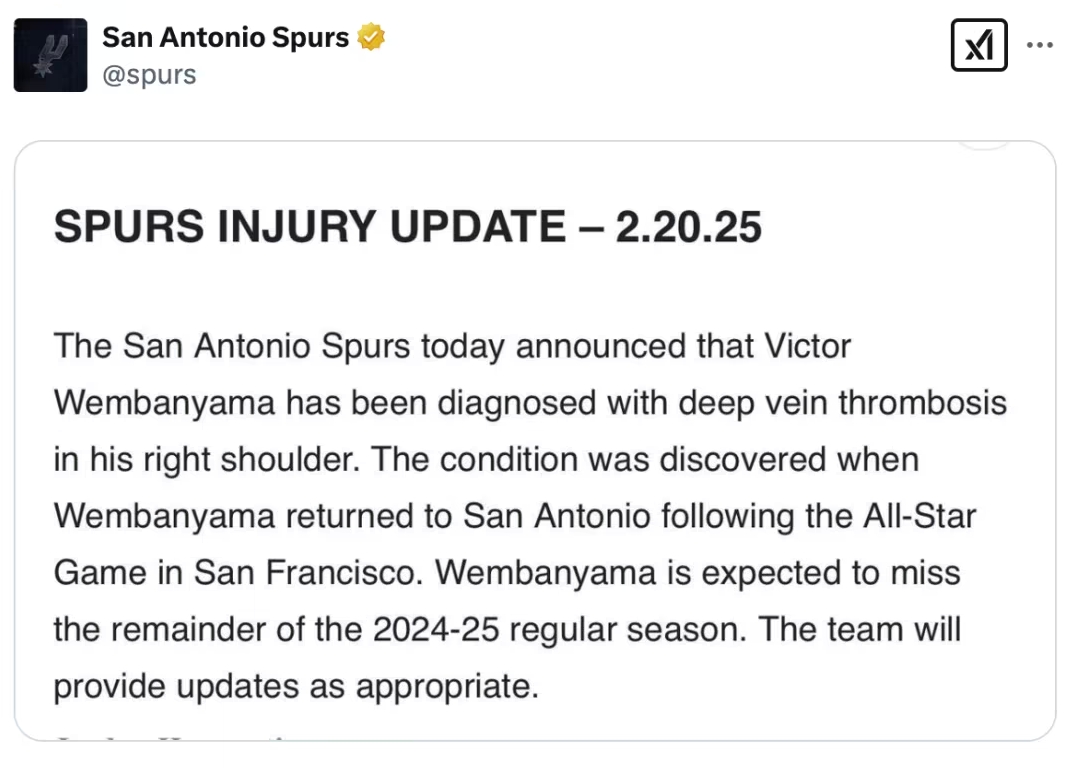Open the Grok xAI icon

click(x=979, y=46)
